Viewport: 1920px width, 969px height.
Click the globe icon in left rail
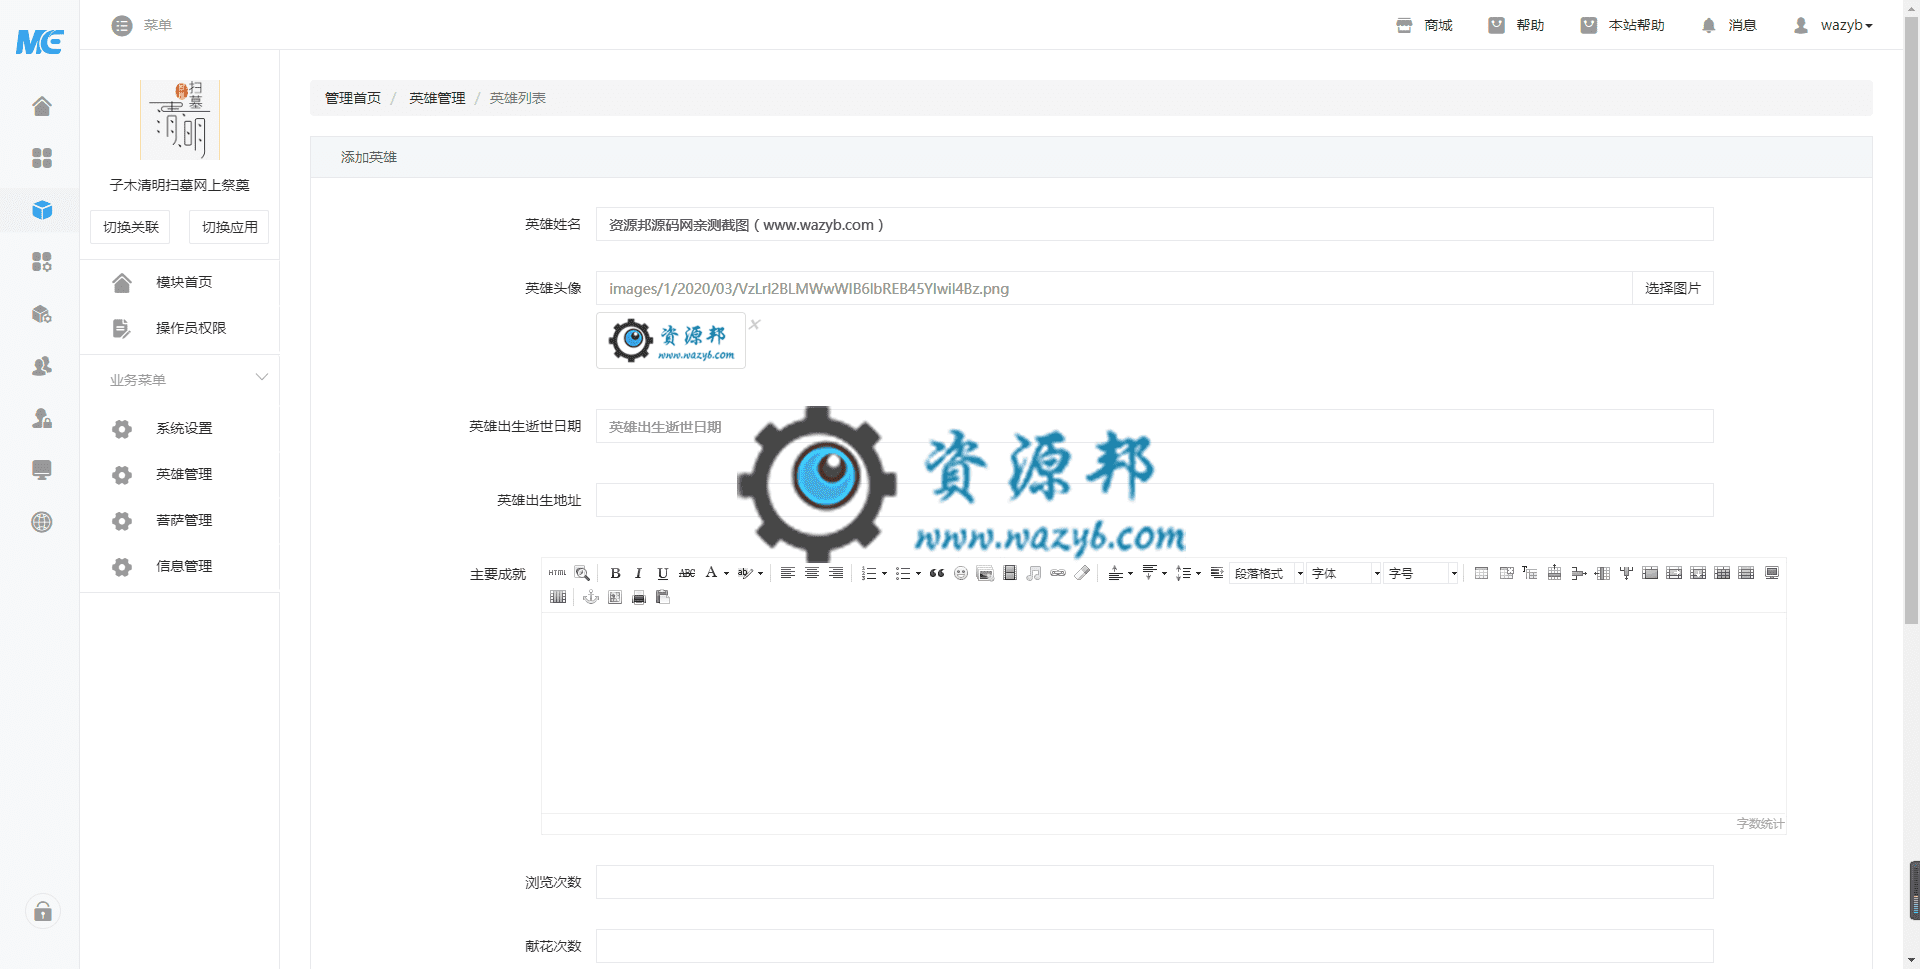pos(41,522)
